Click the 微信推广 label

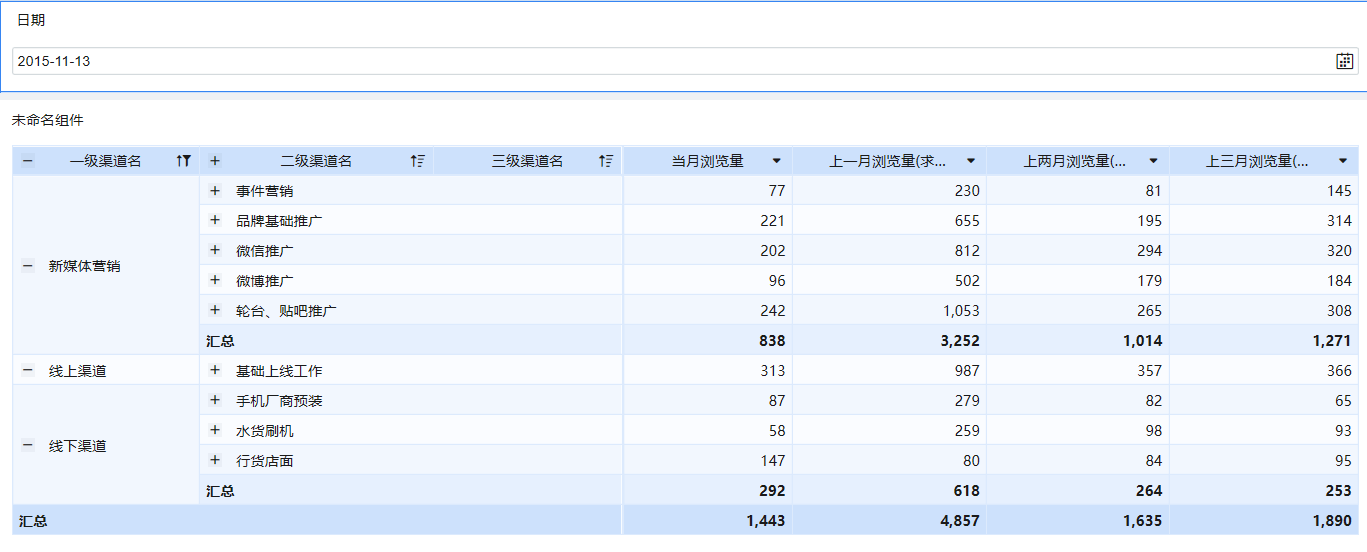tap(265, 251)
